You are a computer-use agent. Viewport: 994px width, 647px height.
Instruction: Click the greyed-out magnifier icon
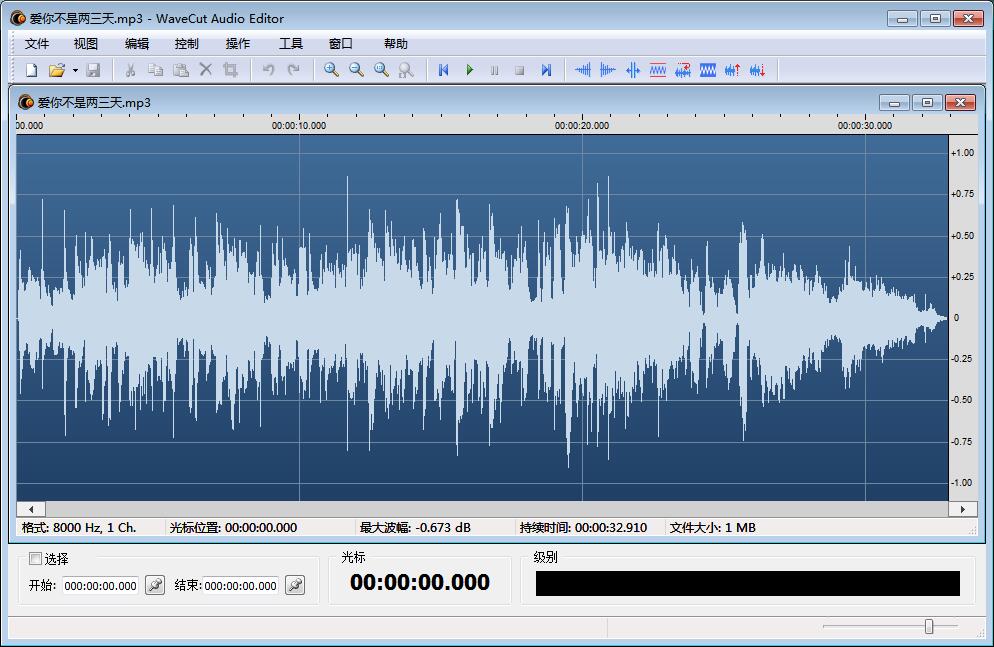tap(406, 70)
